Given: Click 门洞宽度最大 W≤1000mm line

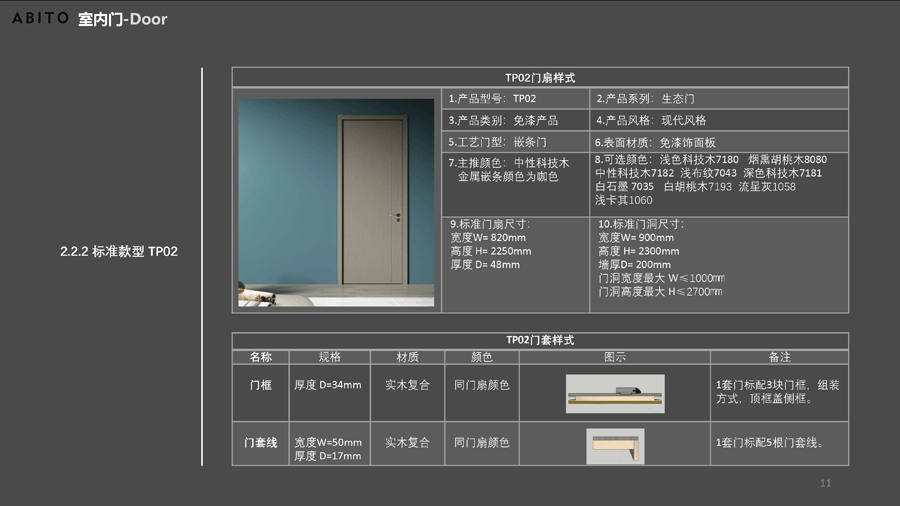Looking at the screenshot, I should [x=661, y=278].
